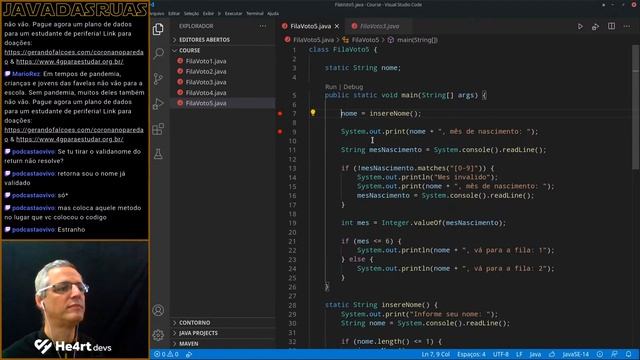Click the webcam video thumbnail

coord(75,300)
